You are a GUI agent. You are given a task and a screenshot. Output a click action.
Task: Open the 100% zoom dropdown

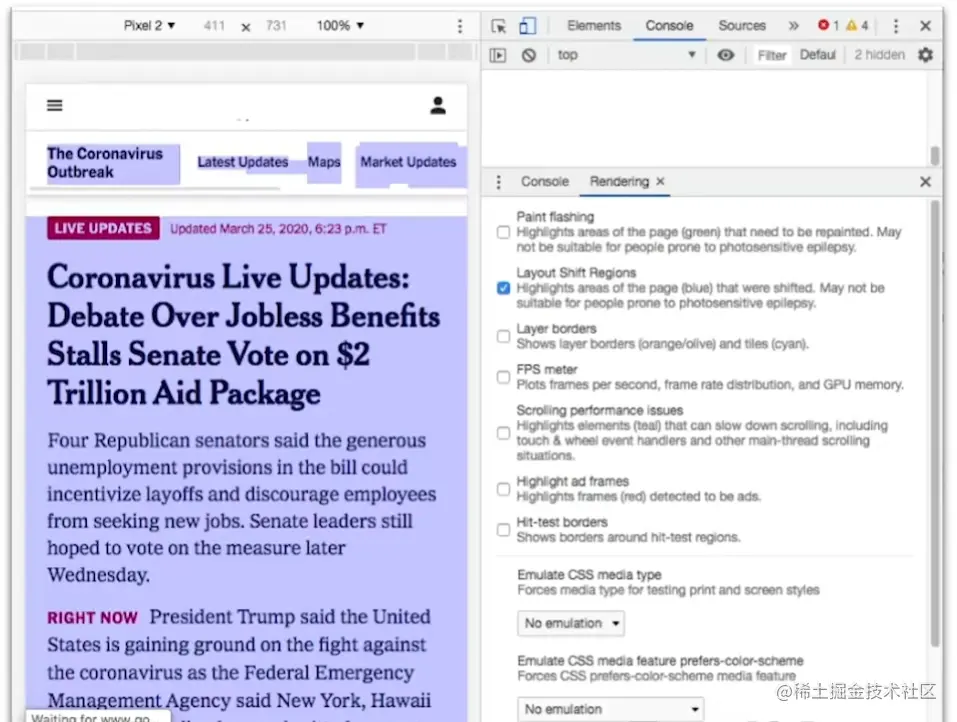tap(340, 26)
